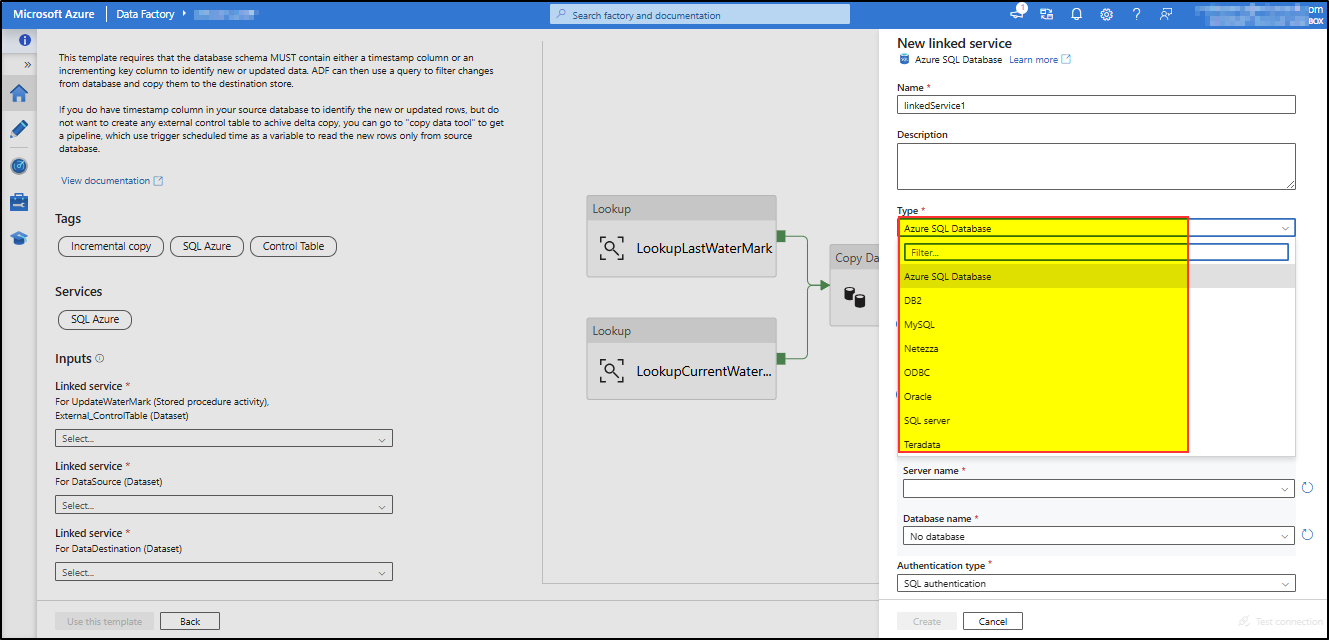This screenshot has width=1329, height=640.
Task: Refresh the Database name list
Action: coord(1307,536)
